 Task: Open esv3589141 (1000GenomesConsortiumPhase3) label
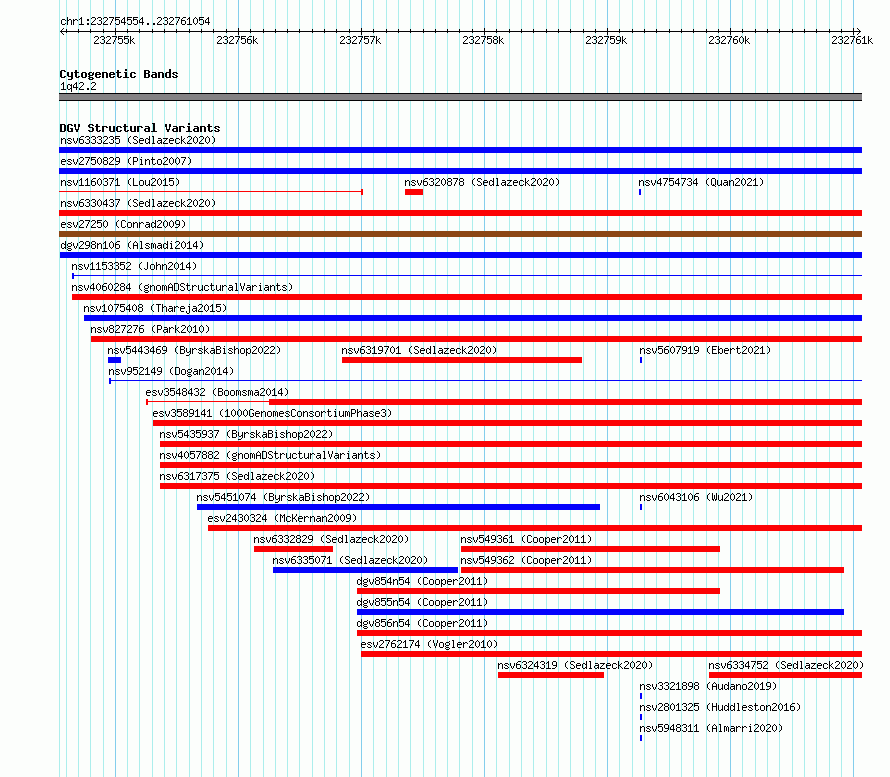point(272,413)
